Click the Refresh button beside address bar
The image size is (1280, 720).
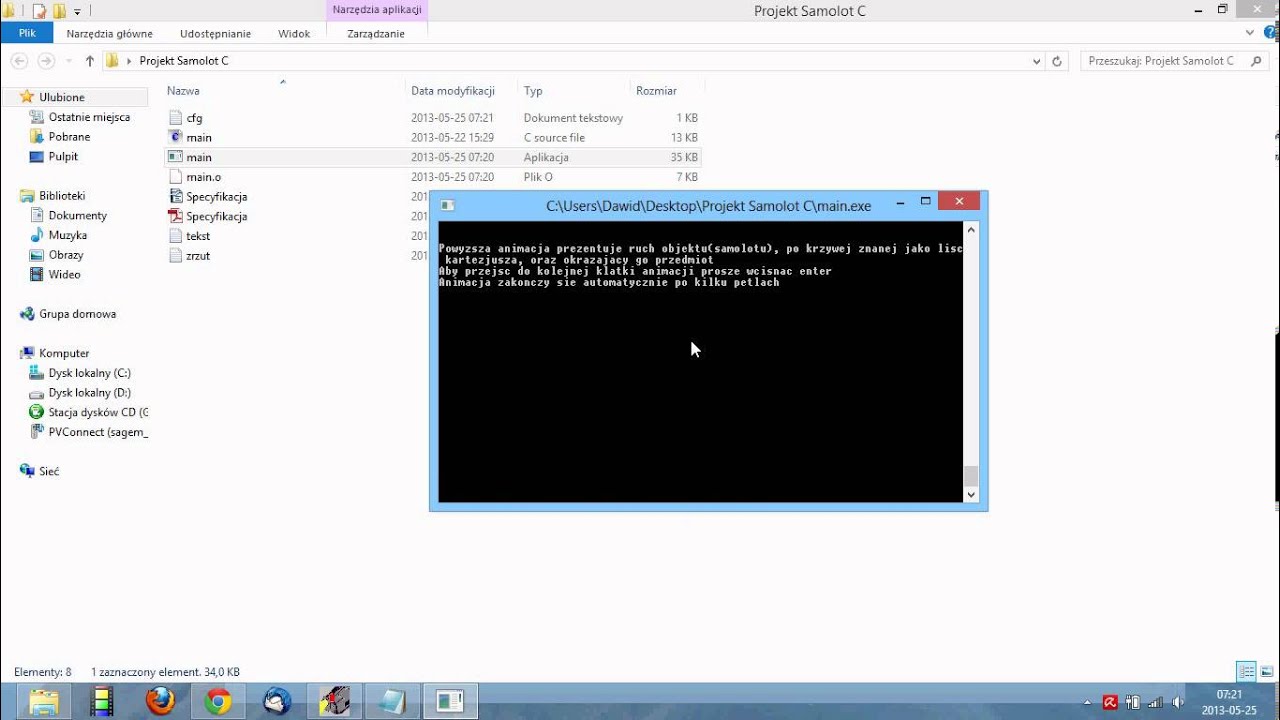pyautogui.click(x=1057, y=61)
